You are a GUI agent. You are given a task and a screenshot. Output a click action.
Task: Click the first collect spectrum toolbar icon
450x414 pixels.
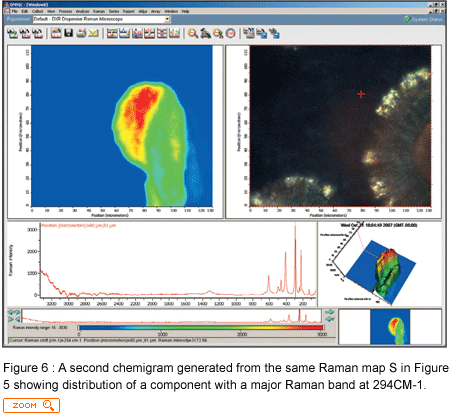13,33
